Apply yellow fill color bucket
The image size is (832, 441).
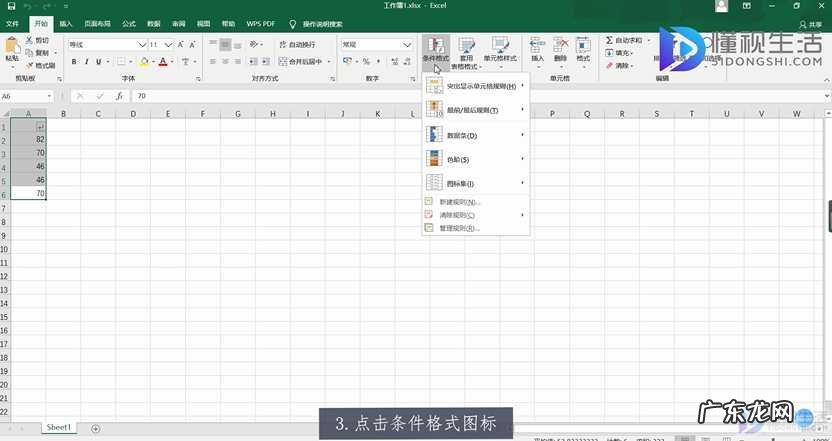tap(144, 62)
